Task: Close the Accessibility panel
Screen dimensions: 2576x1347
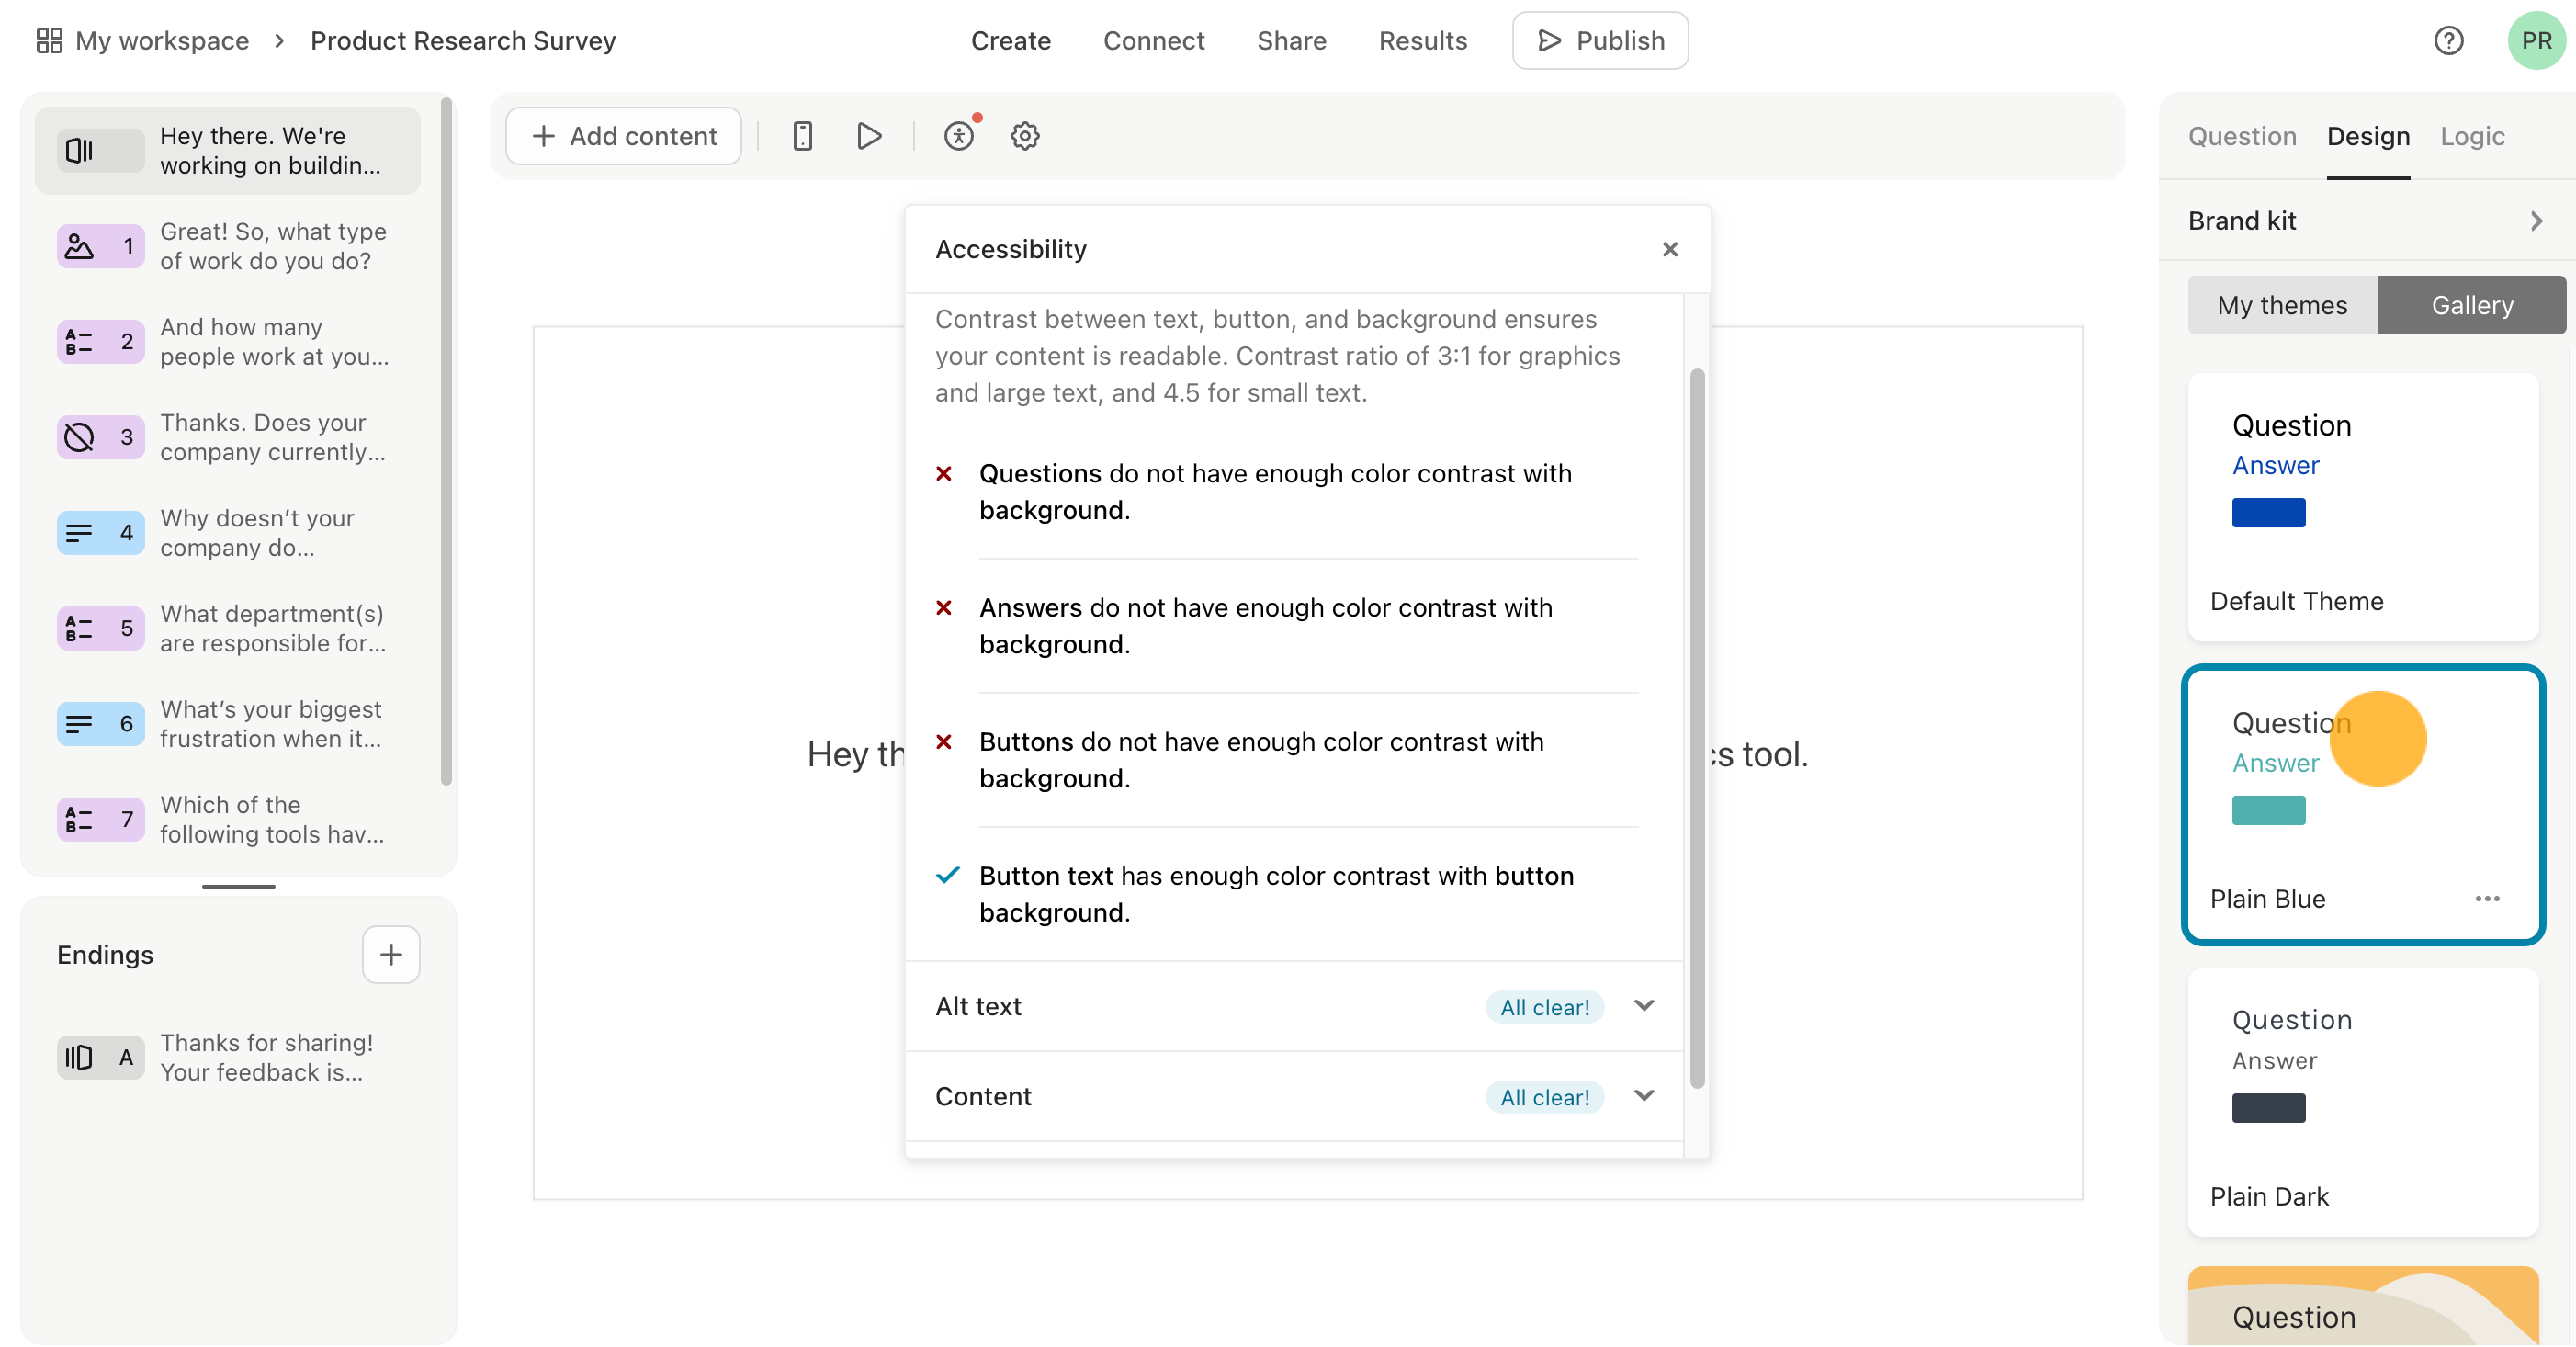Action: [1670, 249]
